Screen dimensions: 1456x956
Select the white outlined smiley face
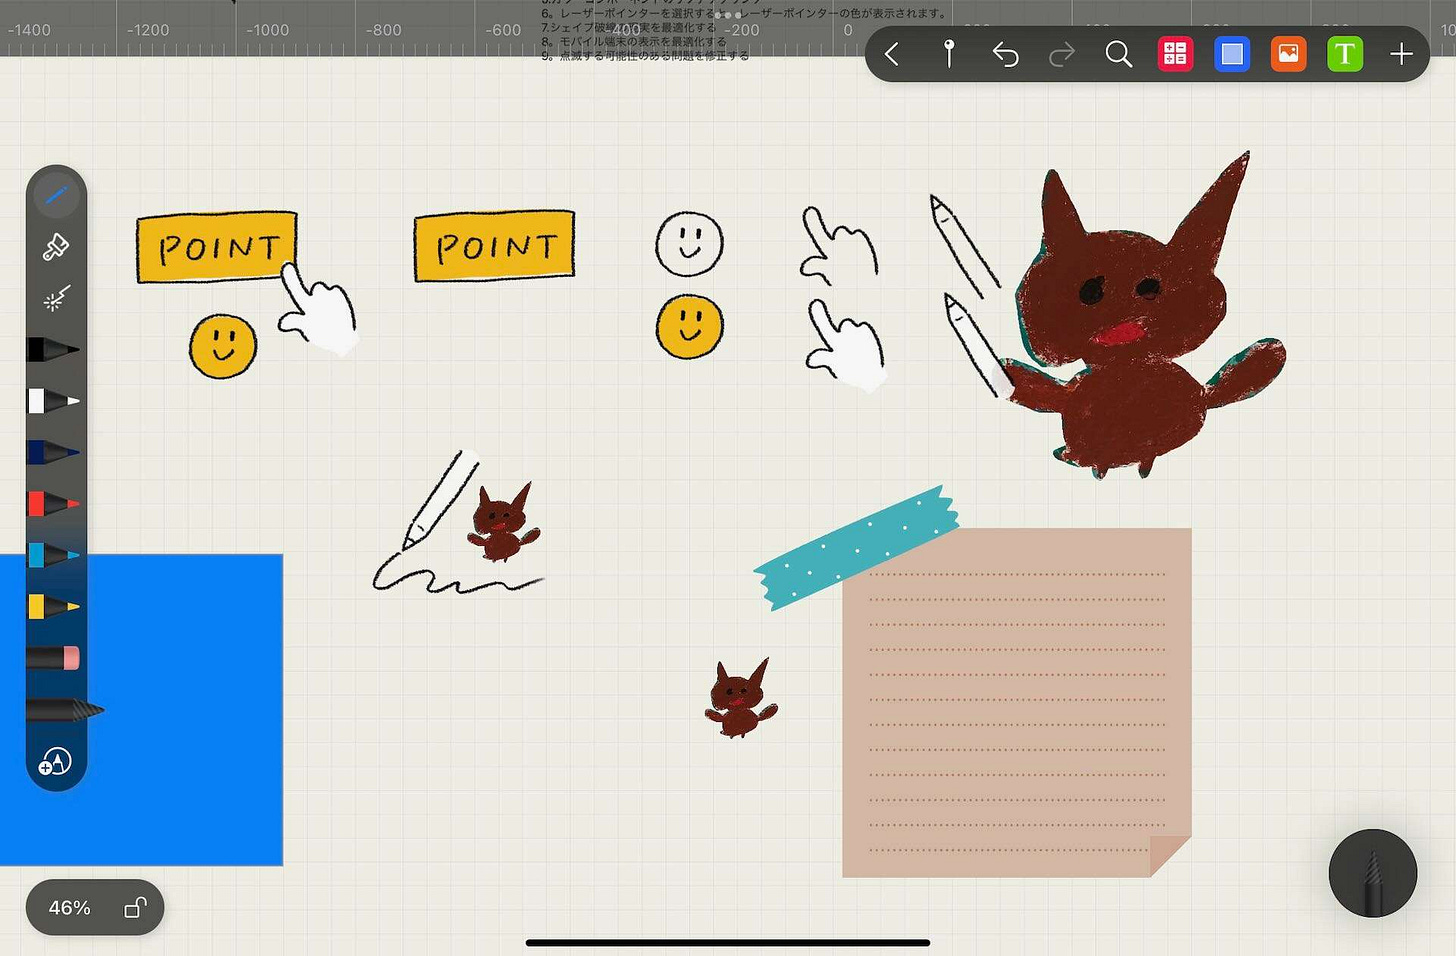click(689, 243)
